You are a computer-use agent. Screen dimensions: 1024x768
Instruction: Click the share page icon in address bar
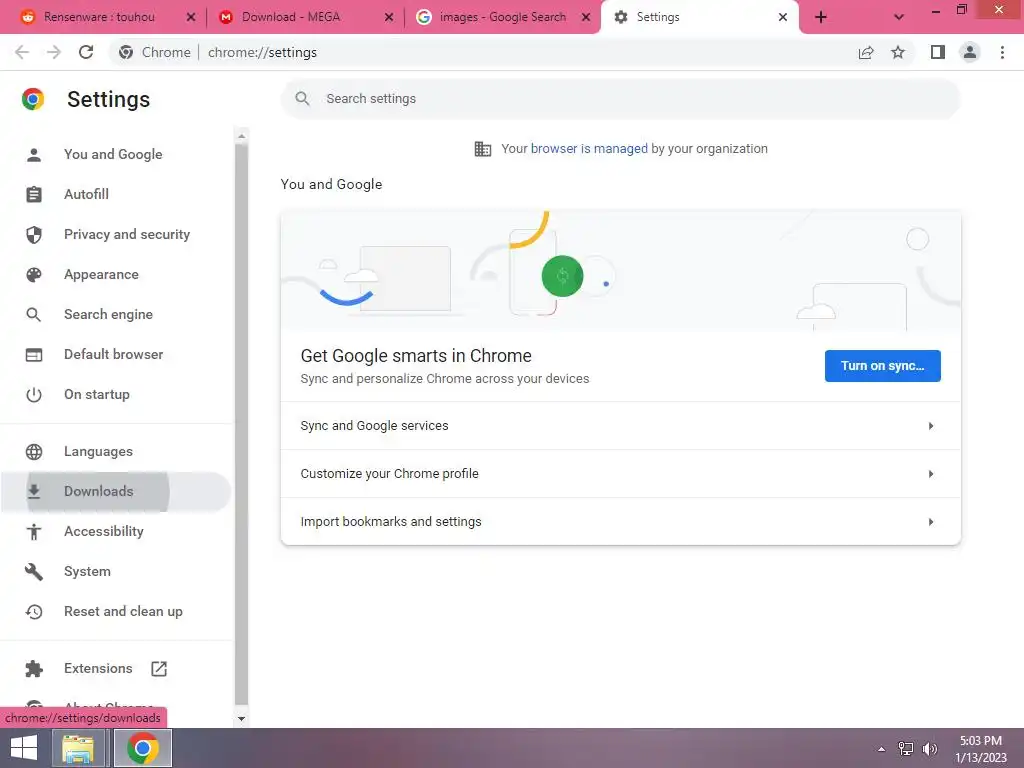866,52
